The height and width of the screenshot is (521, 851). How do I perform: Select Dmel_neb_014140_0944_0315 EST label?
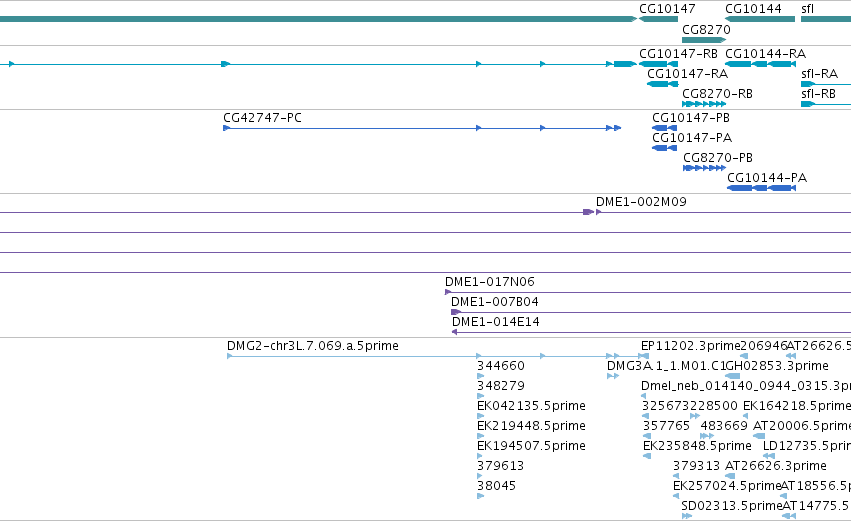[746, 386]
